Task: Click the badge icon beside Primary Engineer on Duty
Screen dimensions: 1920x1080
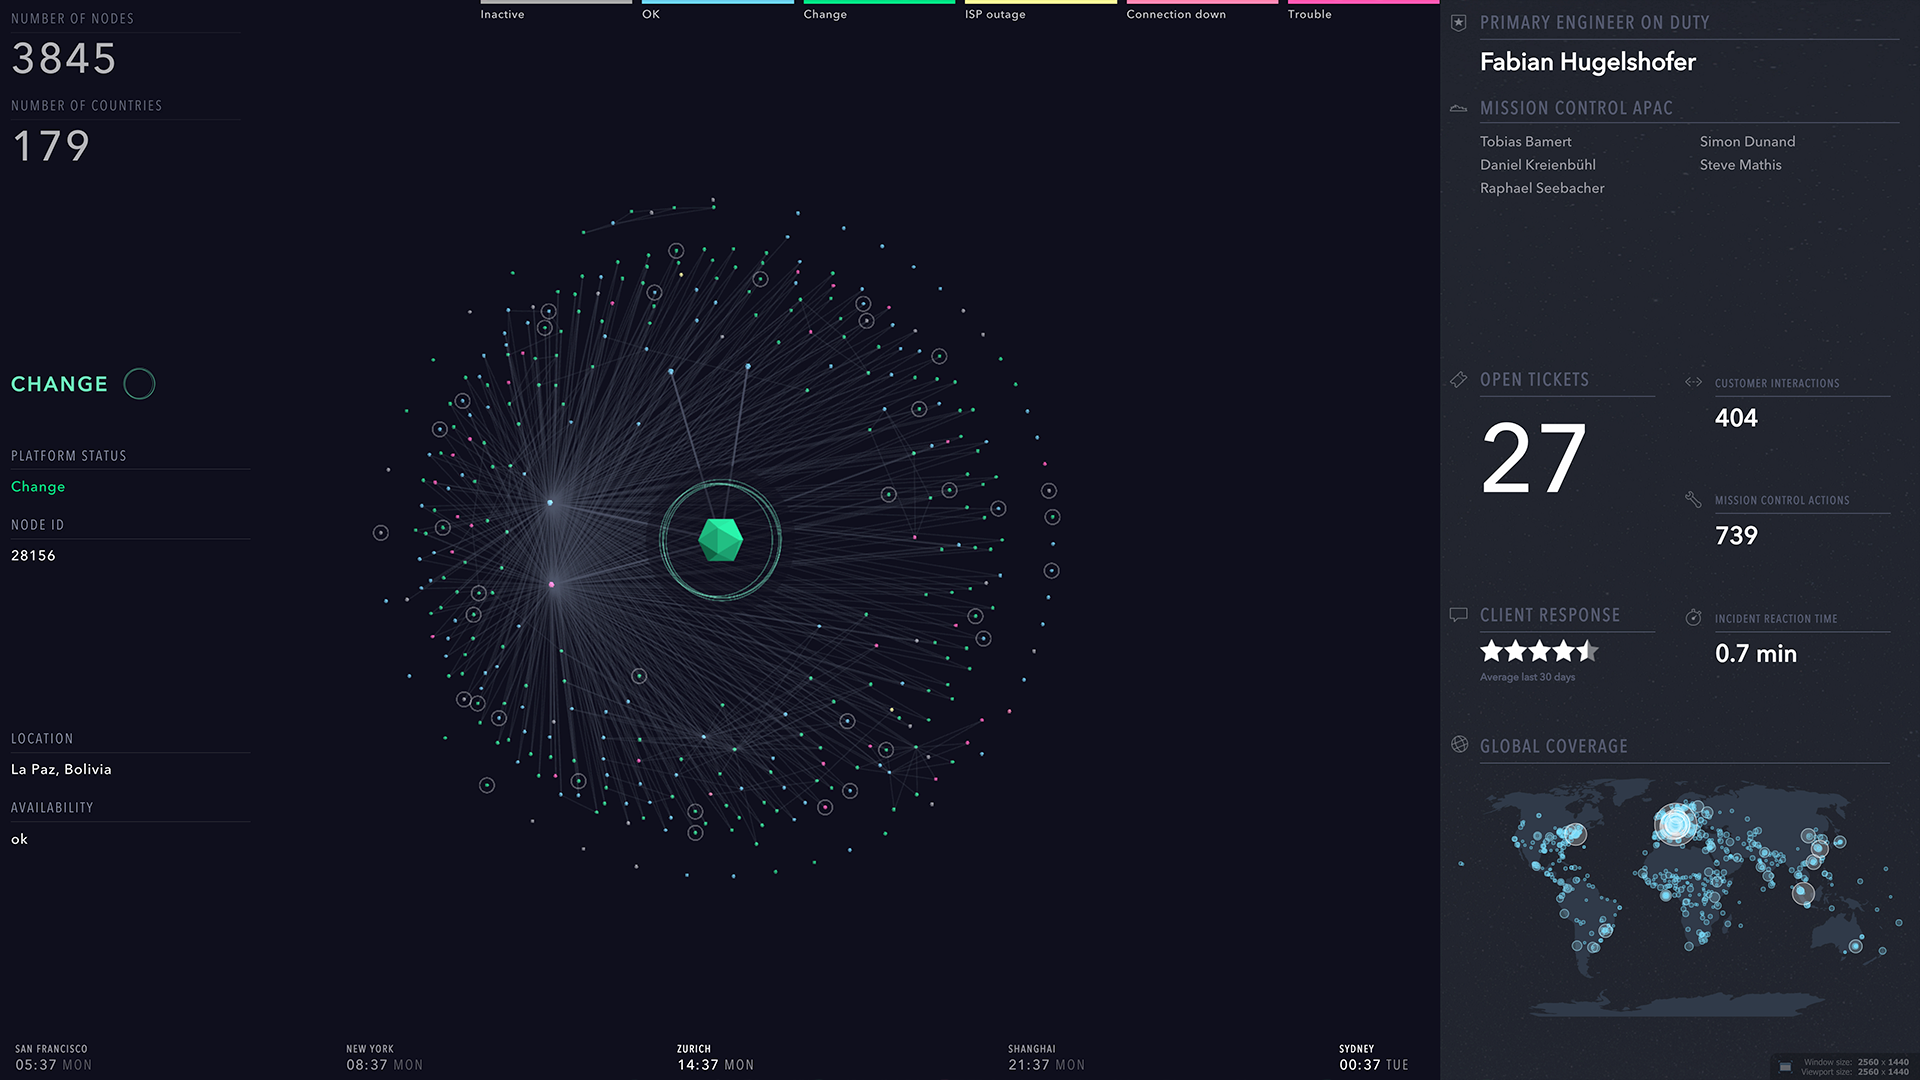Action: click(x=1458, y=22)
